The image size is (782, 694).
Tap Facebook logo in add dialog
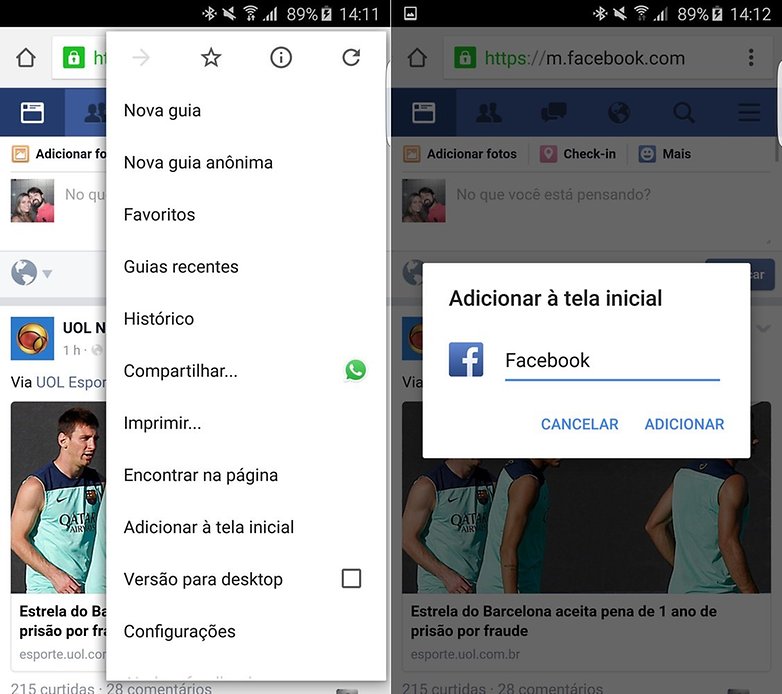(x=466, y=359)
